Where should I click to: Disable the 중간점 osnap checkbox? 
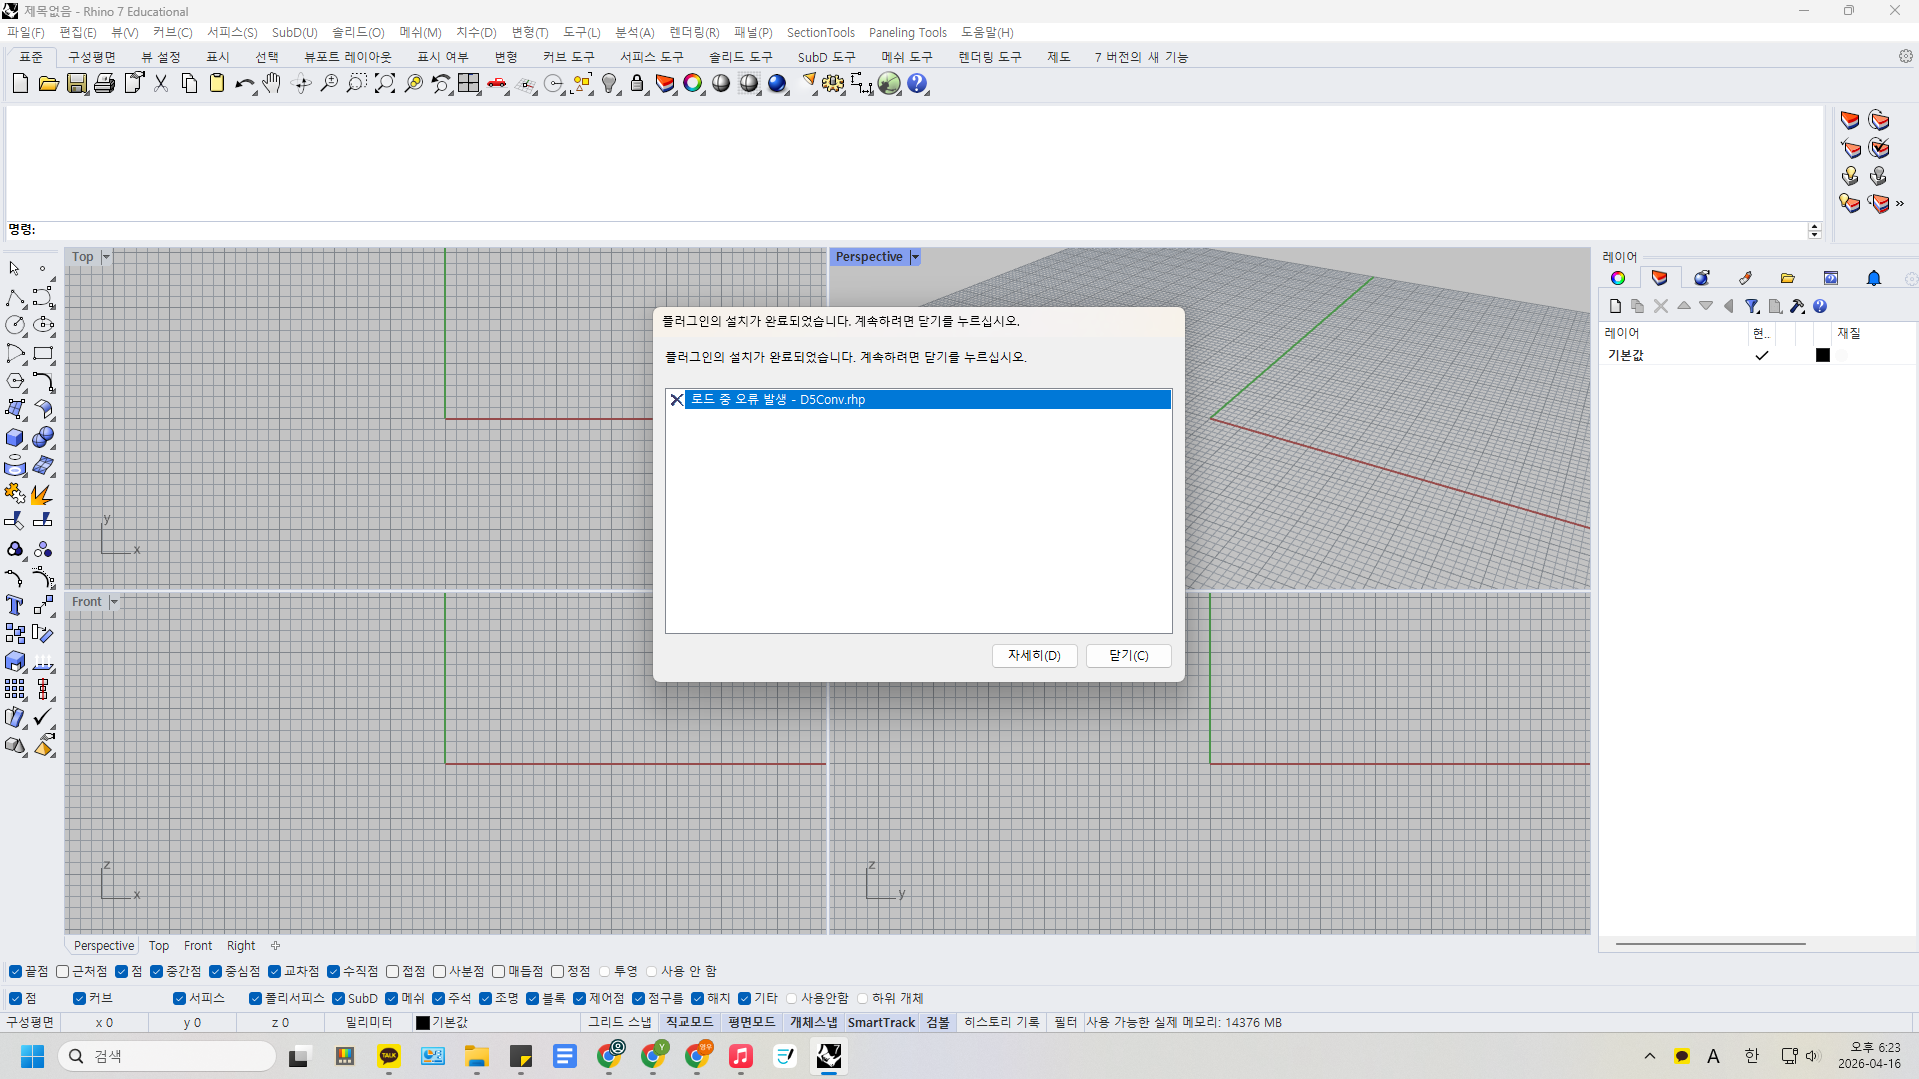click(157, 972)
